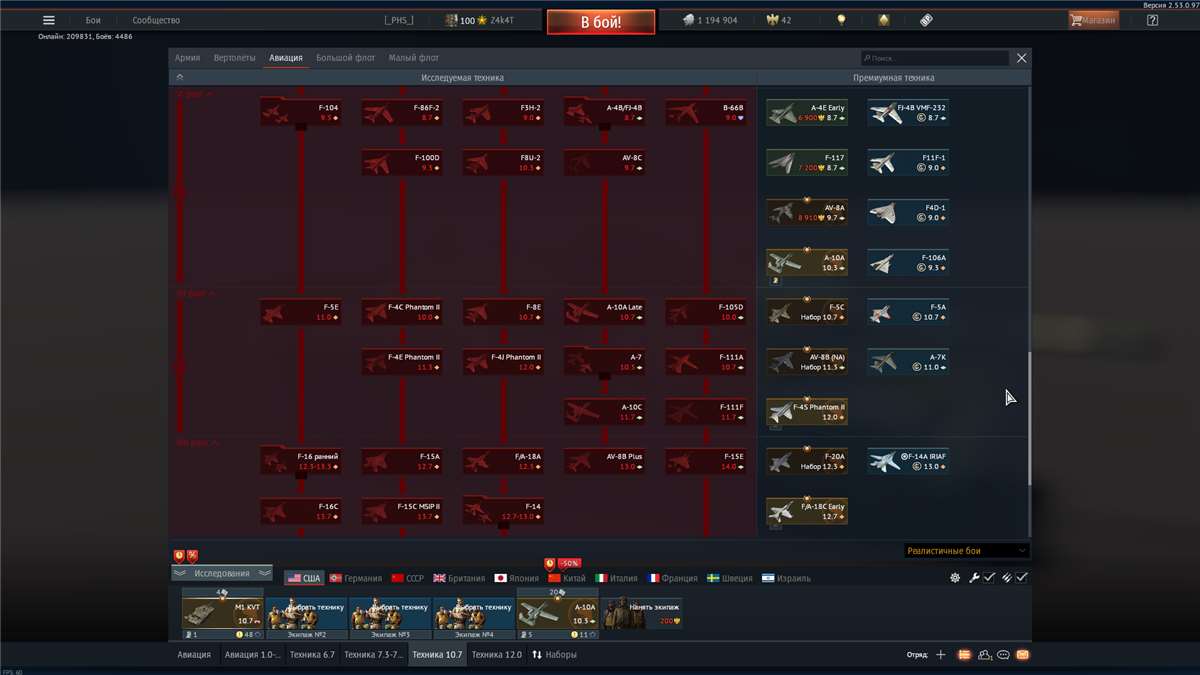The width and height of the screenshot is (1200, 675).
Task: Open the inbox message icon bottom right
Action: pyautogui.click(x=1025, y=654)
